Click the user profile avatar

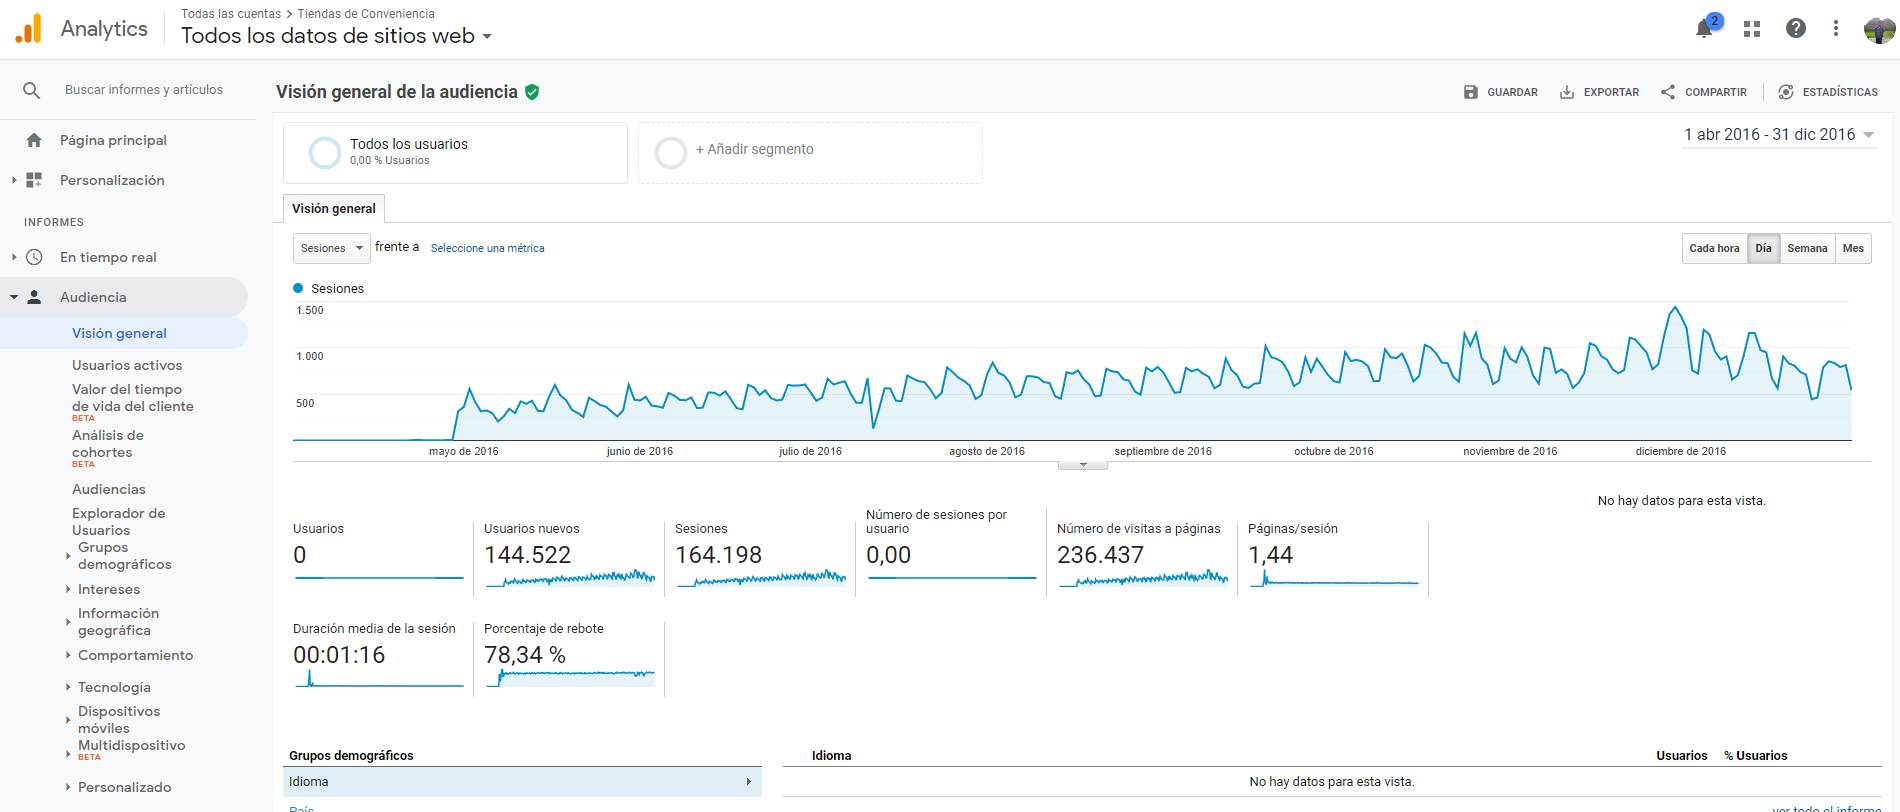tap(1880, 29)
